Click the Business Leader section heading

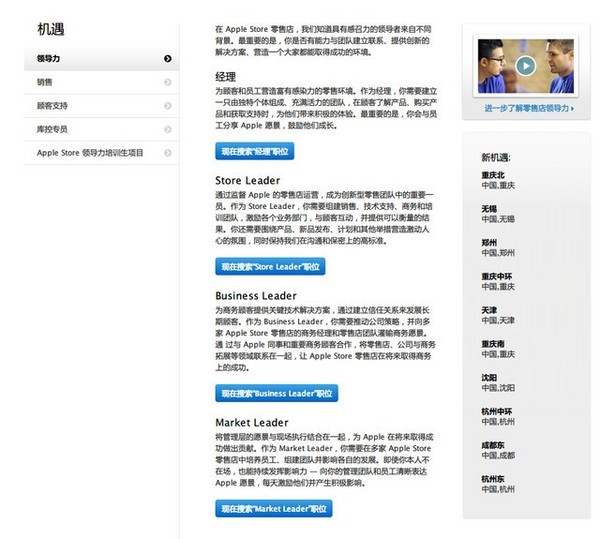coord(256,296)
